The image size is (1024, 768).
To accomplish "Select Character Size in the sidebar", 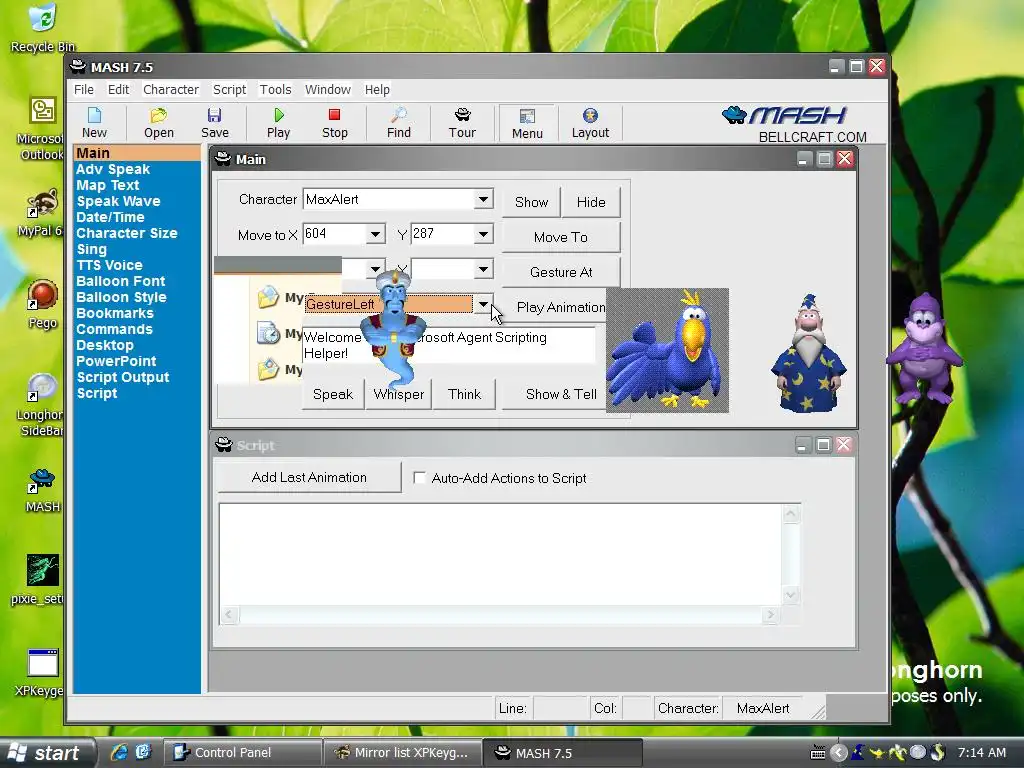I will [x=127, y=233].
